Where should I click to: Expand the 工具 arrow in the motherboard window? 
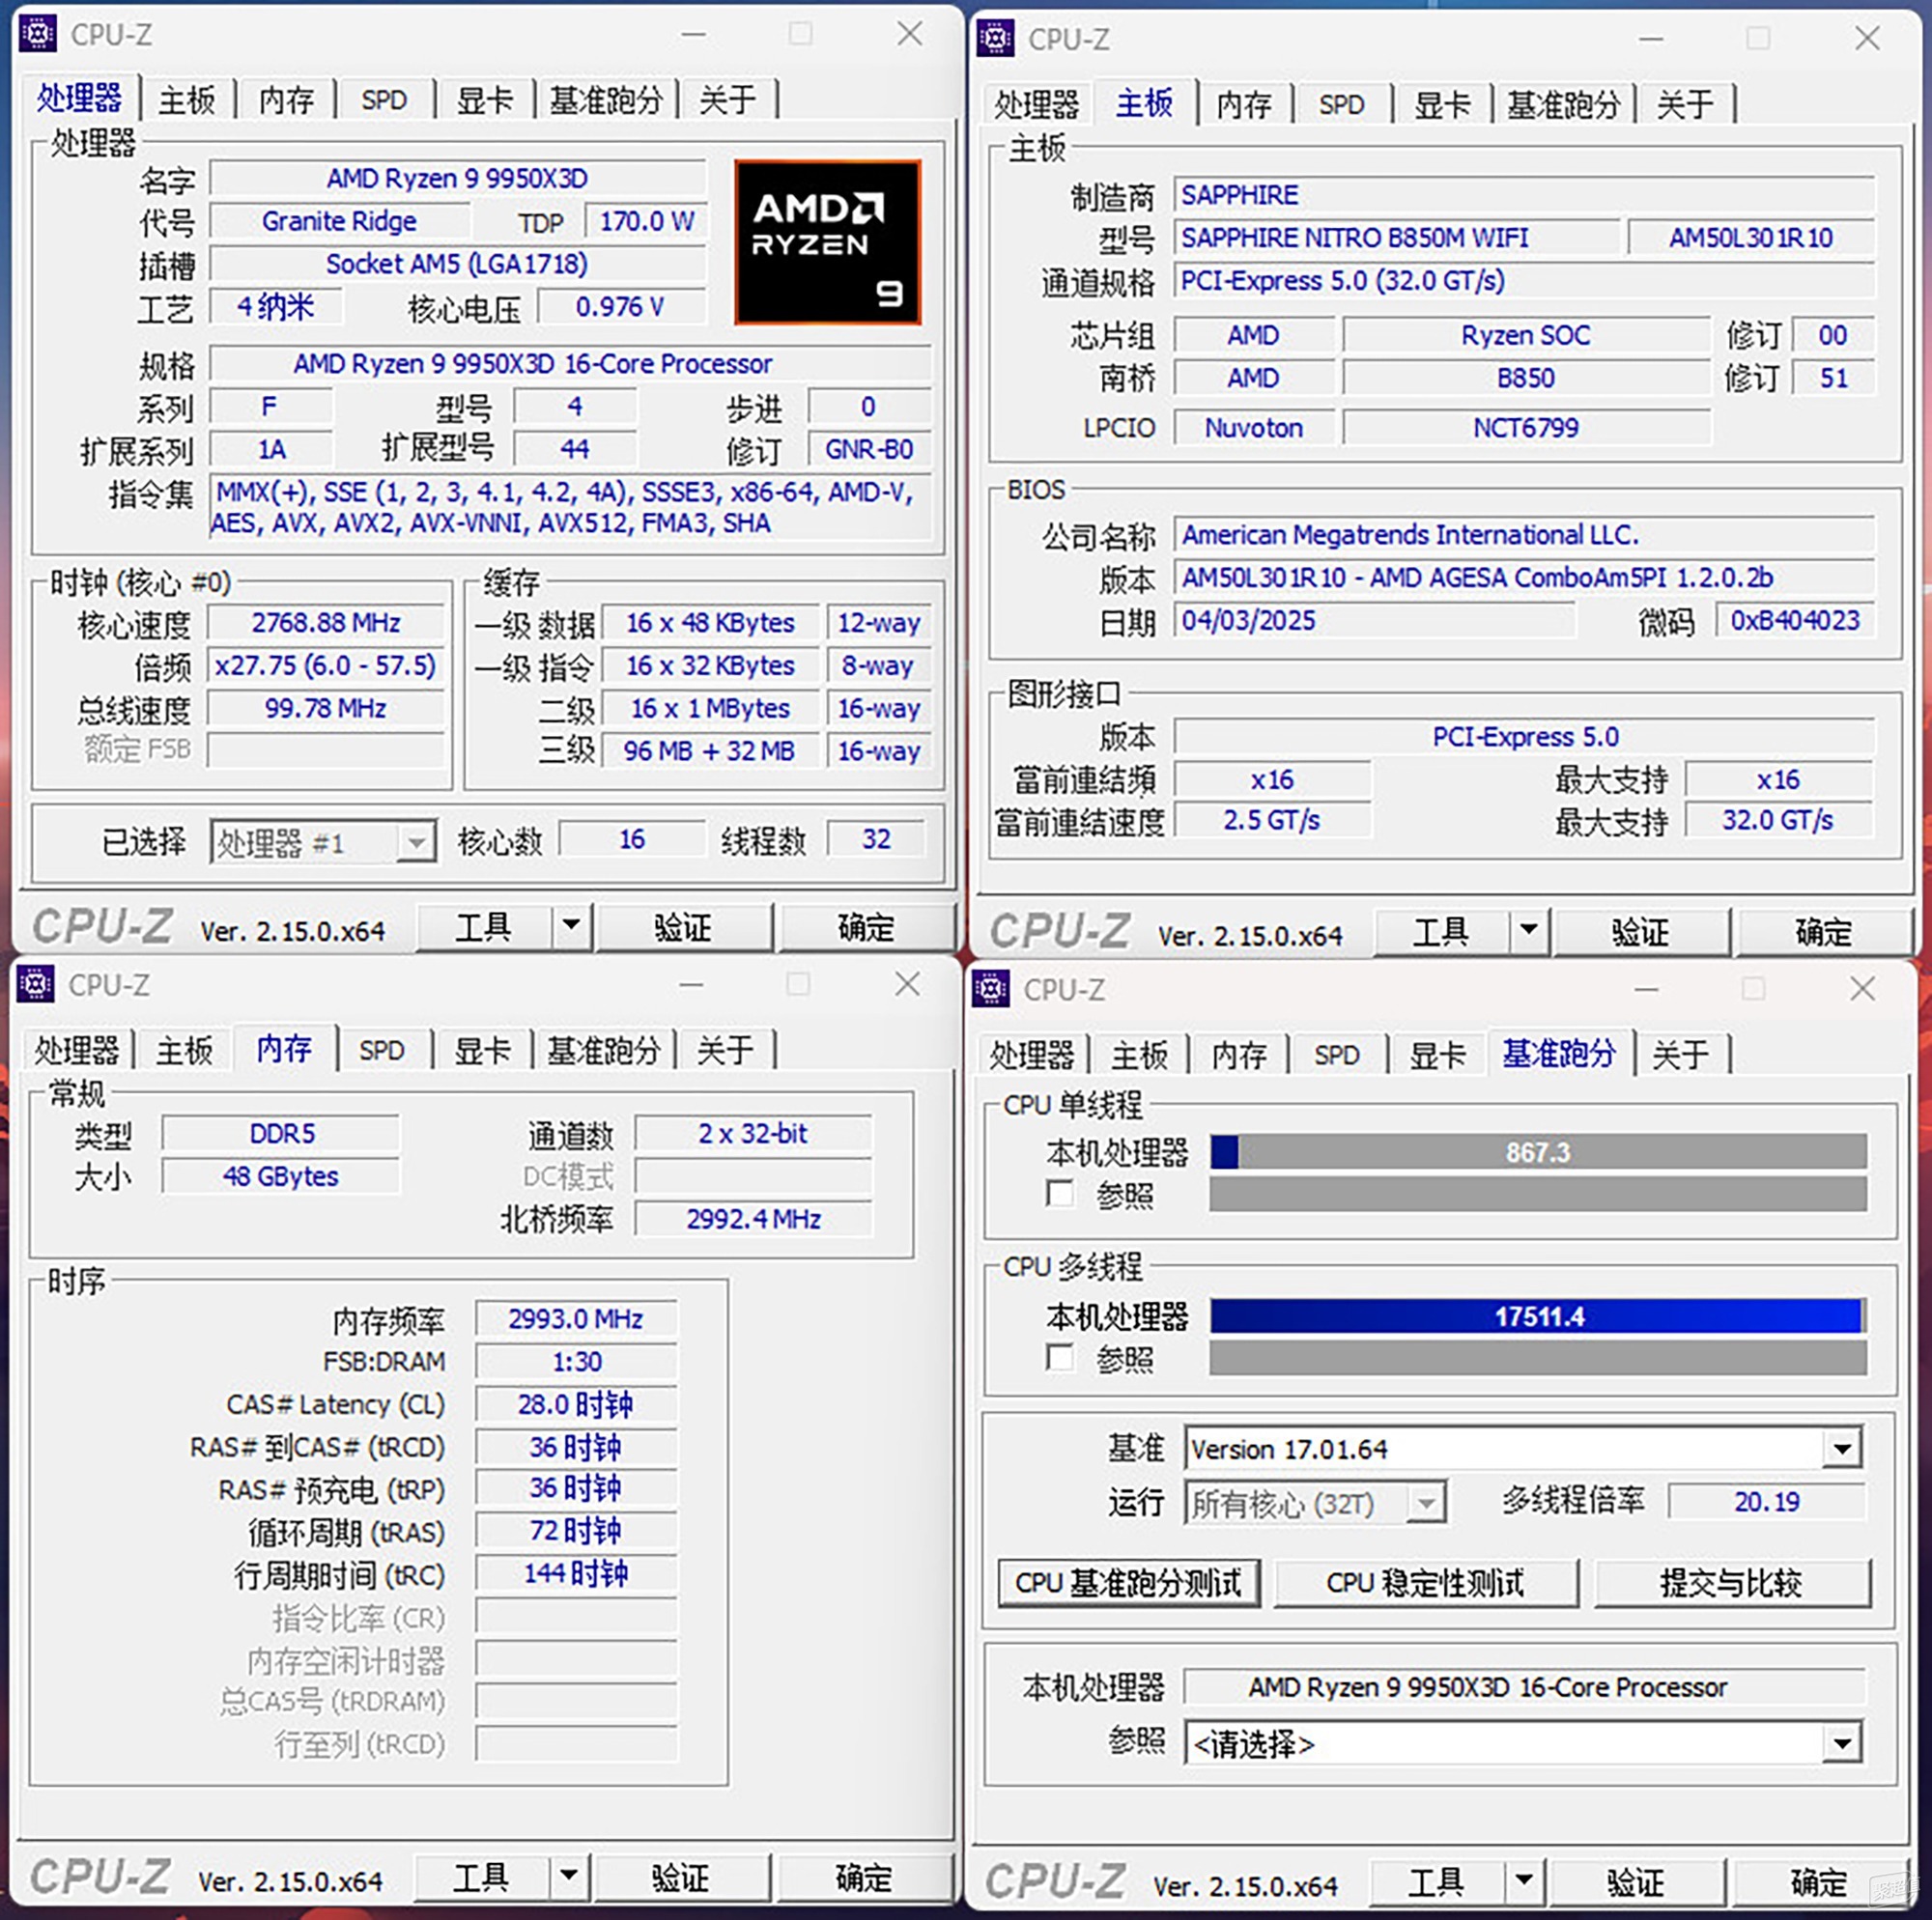(1528, 931)
